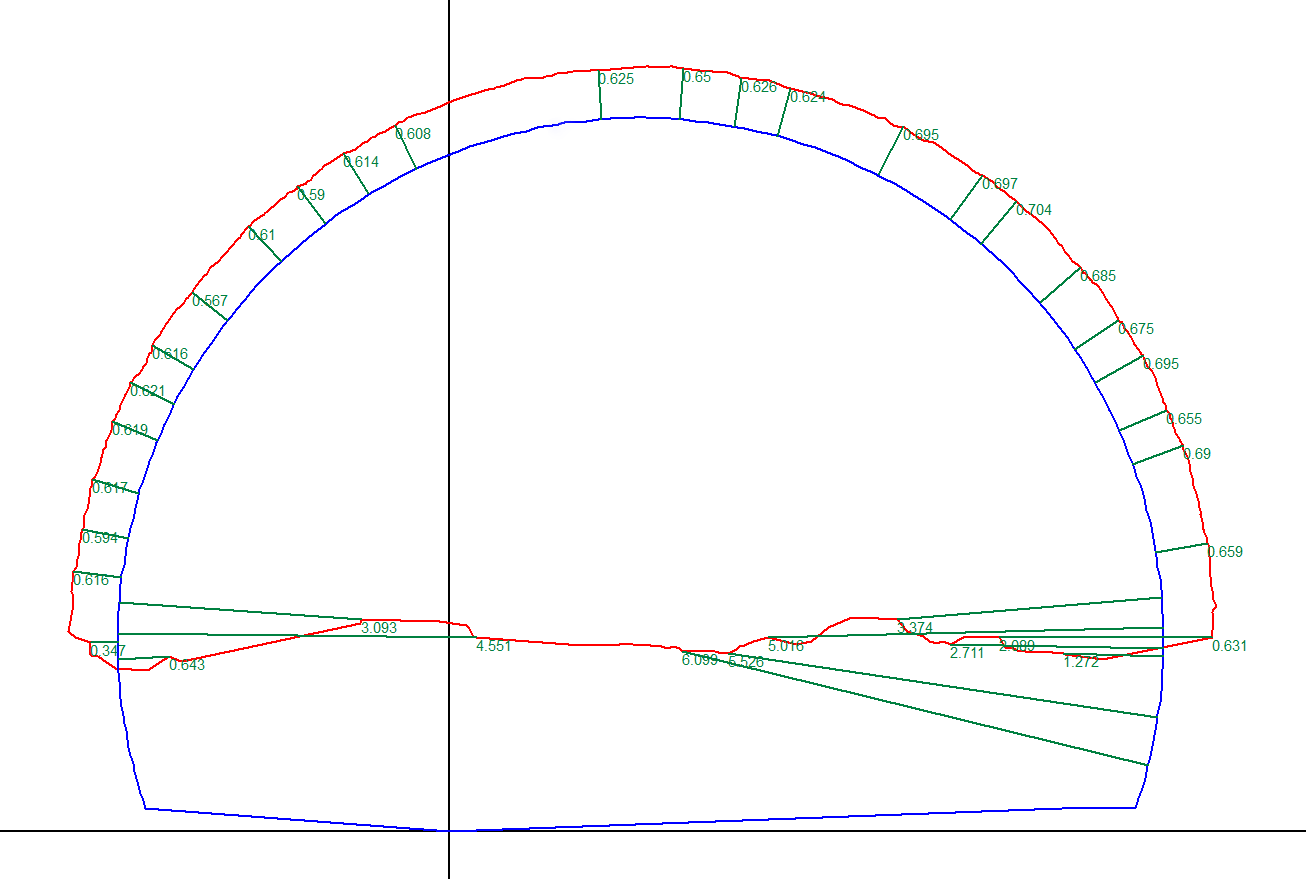Click the 0.659 measurement label
This screenshot has width=1306, height=879.
coord(1225,552)
